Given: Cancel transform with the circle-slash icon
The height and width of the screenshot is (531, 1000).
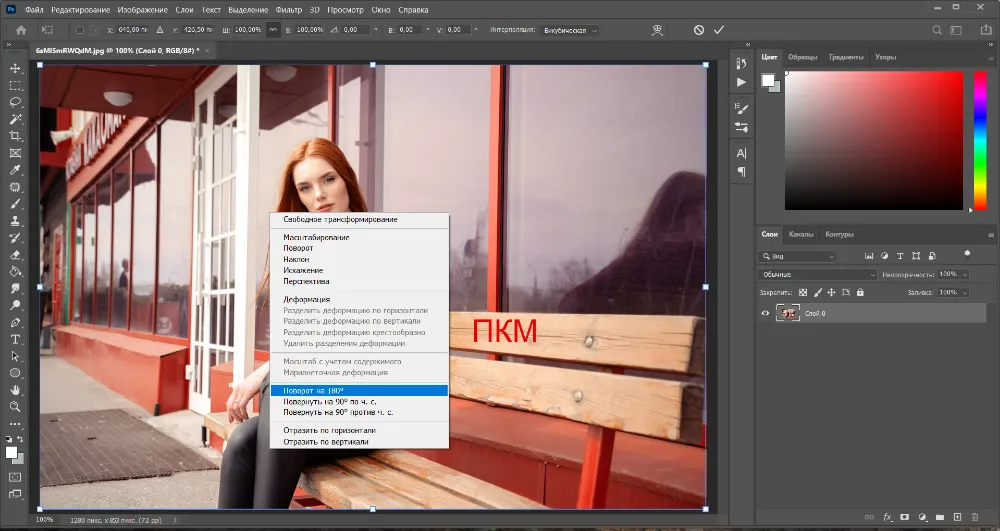Looking at the screenshot, I should [699, 30].
